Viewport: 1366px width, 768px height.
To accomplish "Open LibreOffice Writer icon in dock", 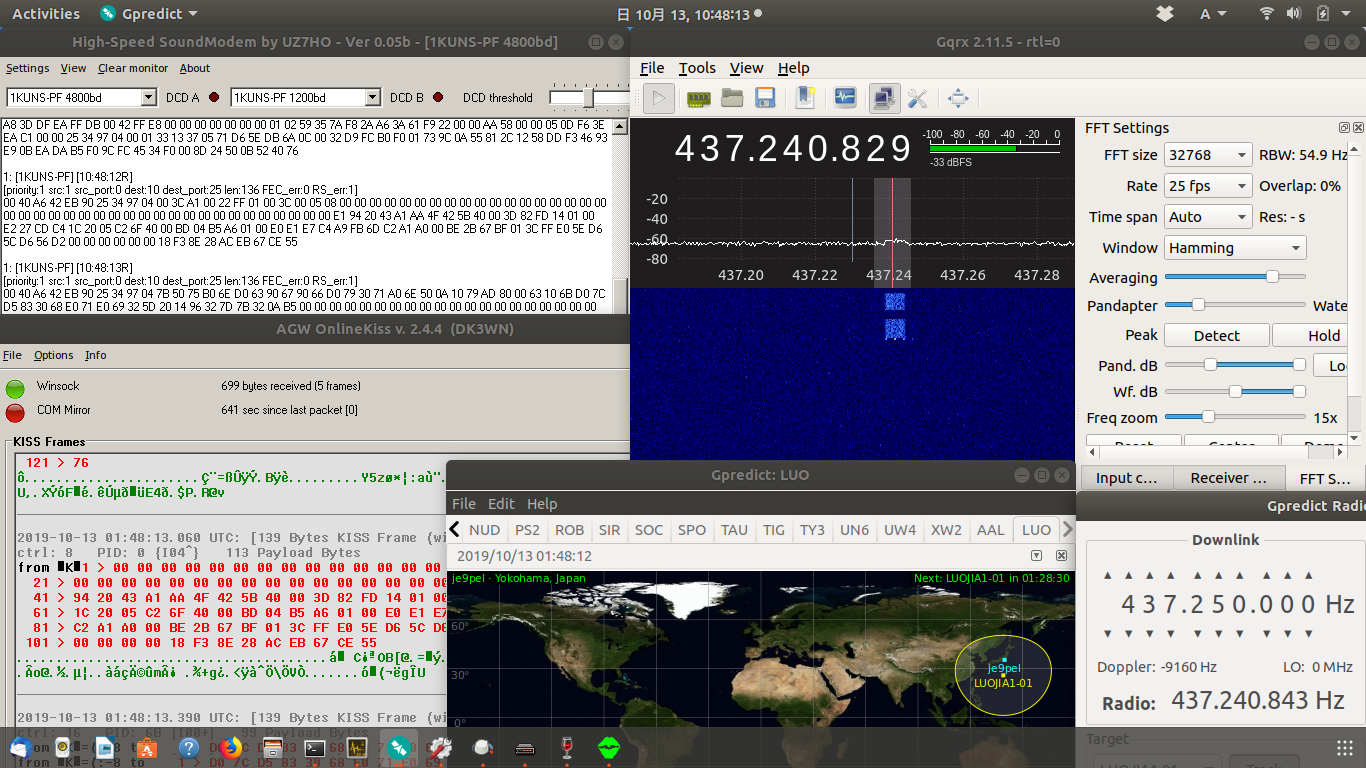I will [x=104, y=747].
